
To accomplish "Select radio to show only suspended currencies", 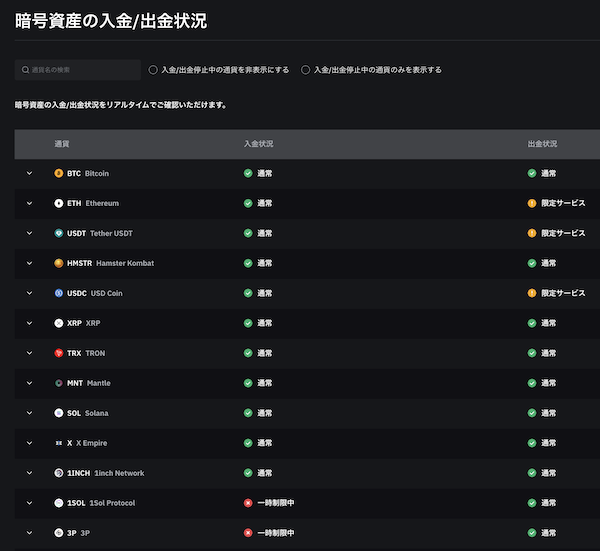I will pyautogui.click(x=305, y=70).
